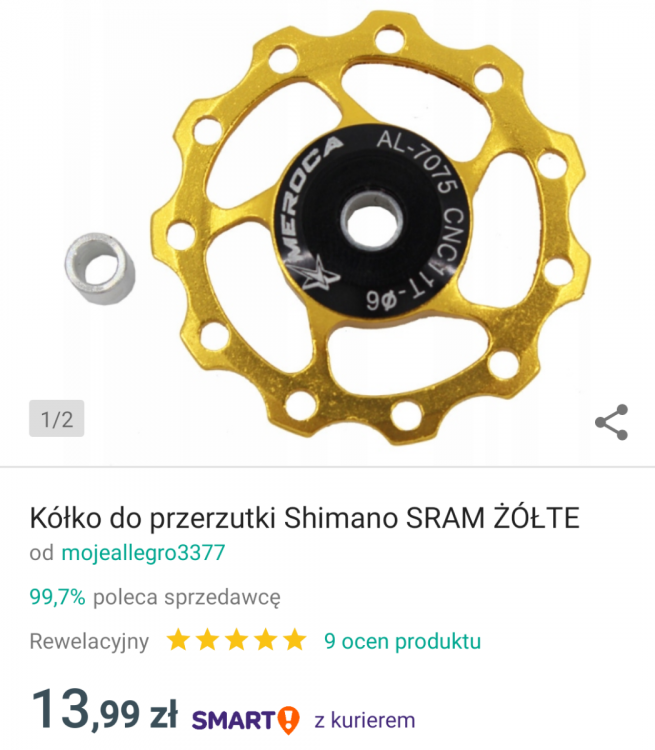Tap the share icon
Image resolution: width=655 pixels, height=750 pixels.
(x=611, y=422)
